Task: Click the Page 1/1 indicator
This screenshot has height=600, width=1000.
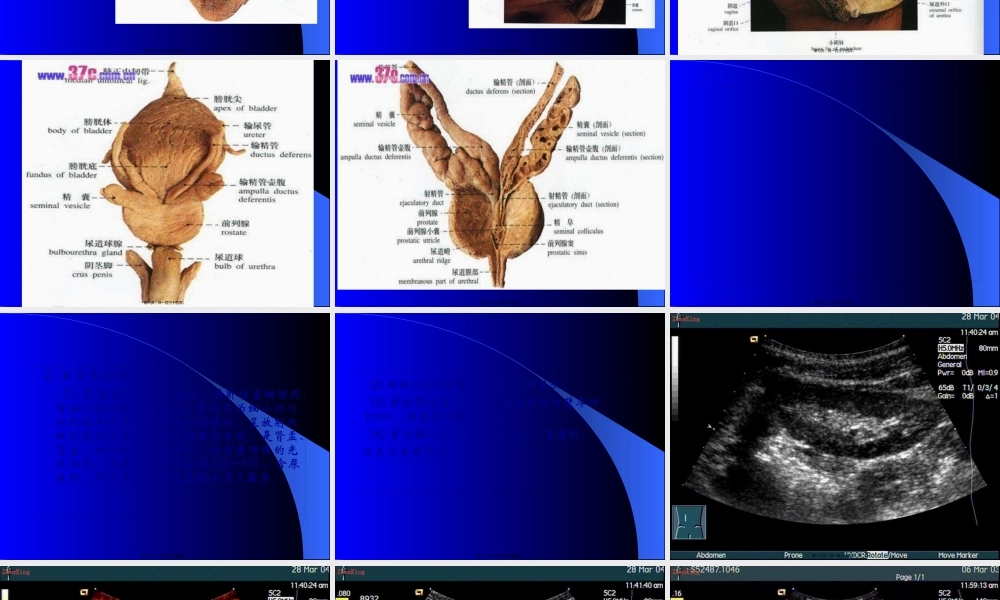Action: coord(910,578)
